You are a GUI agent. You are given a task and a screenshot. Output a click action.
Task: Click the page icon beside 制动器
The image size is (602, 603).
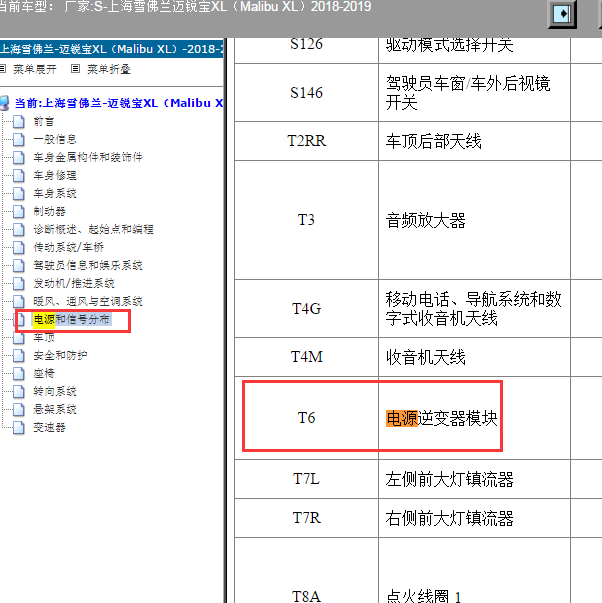click(18, 211)
